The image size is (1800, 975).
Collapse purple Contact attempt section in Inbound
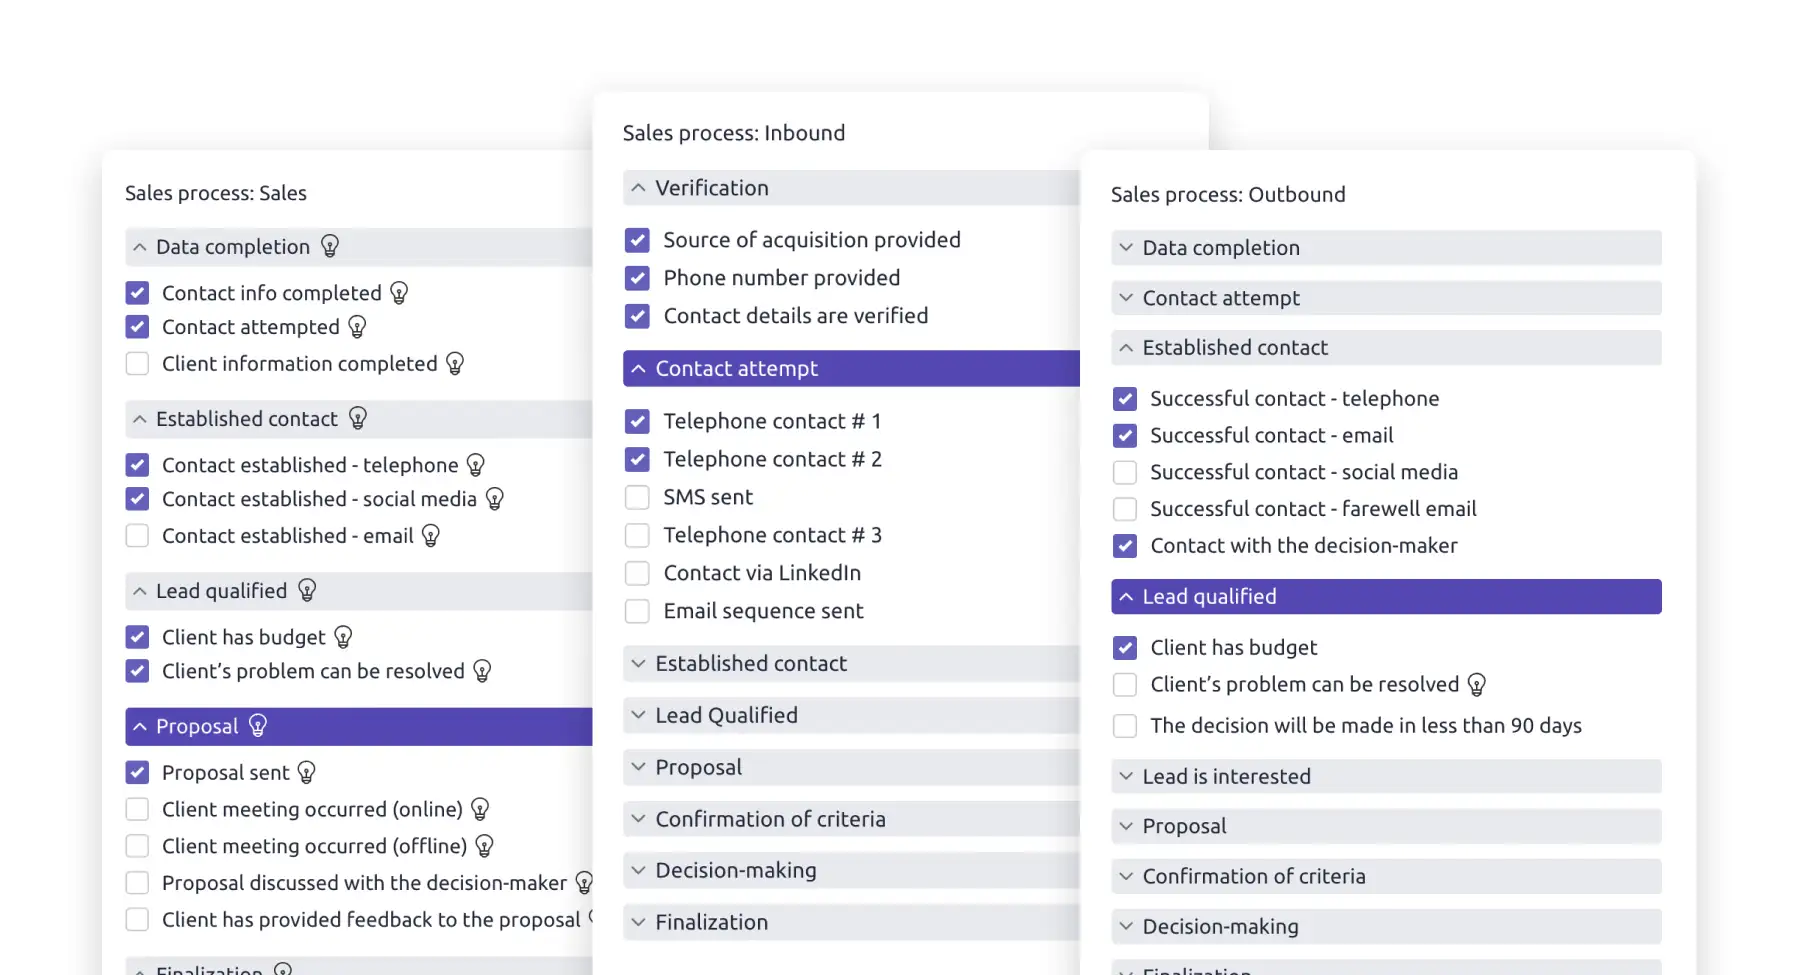[851, 368]
